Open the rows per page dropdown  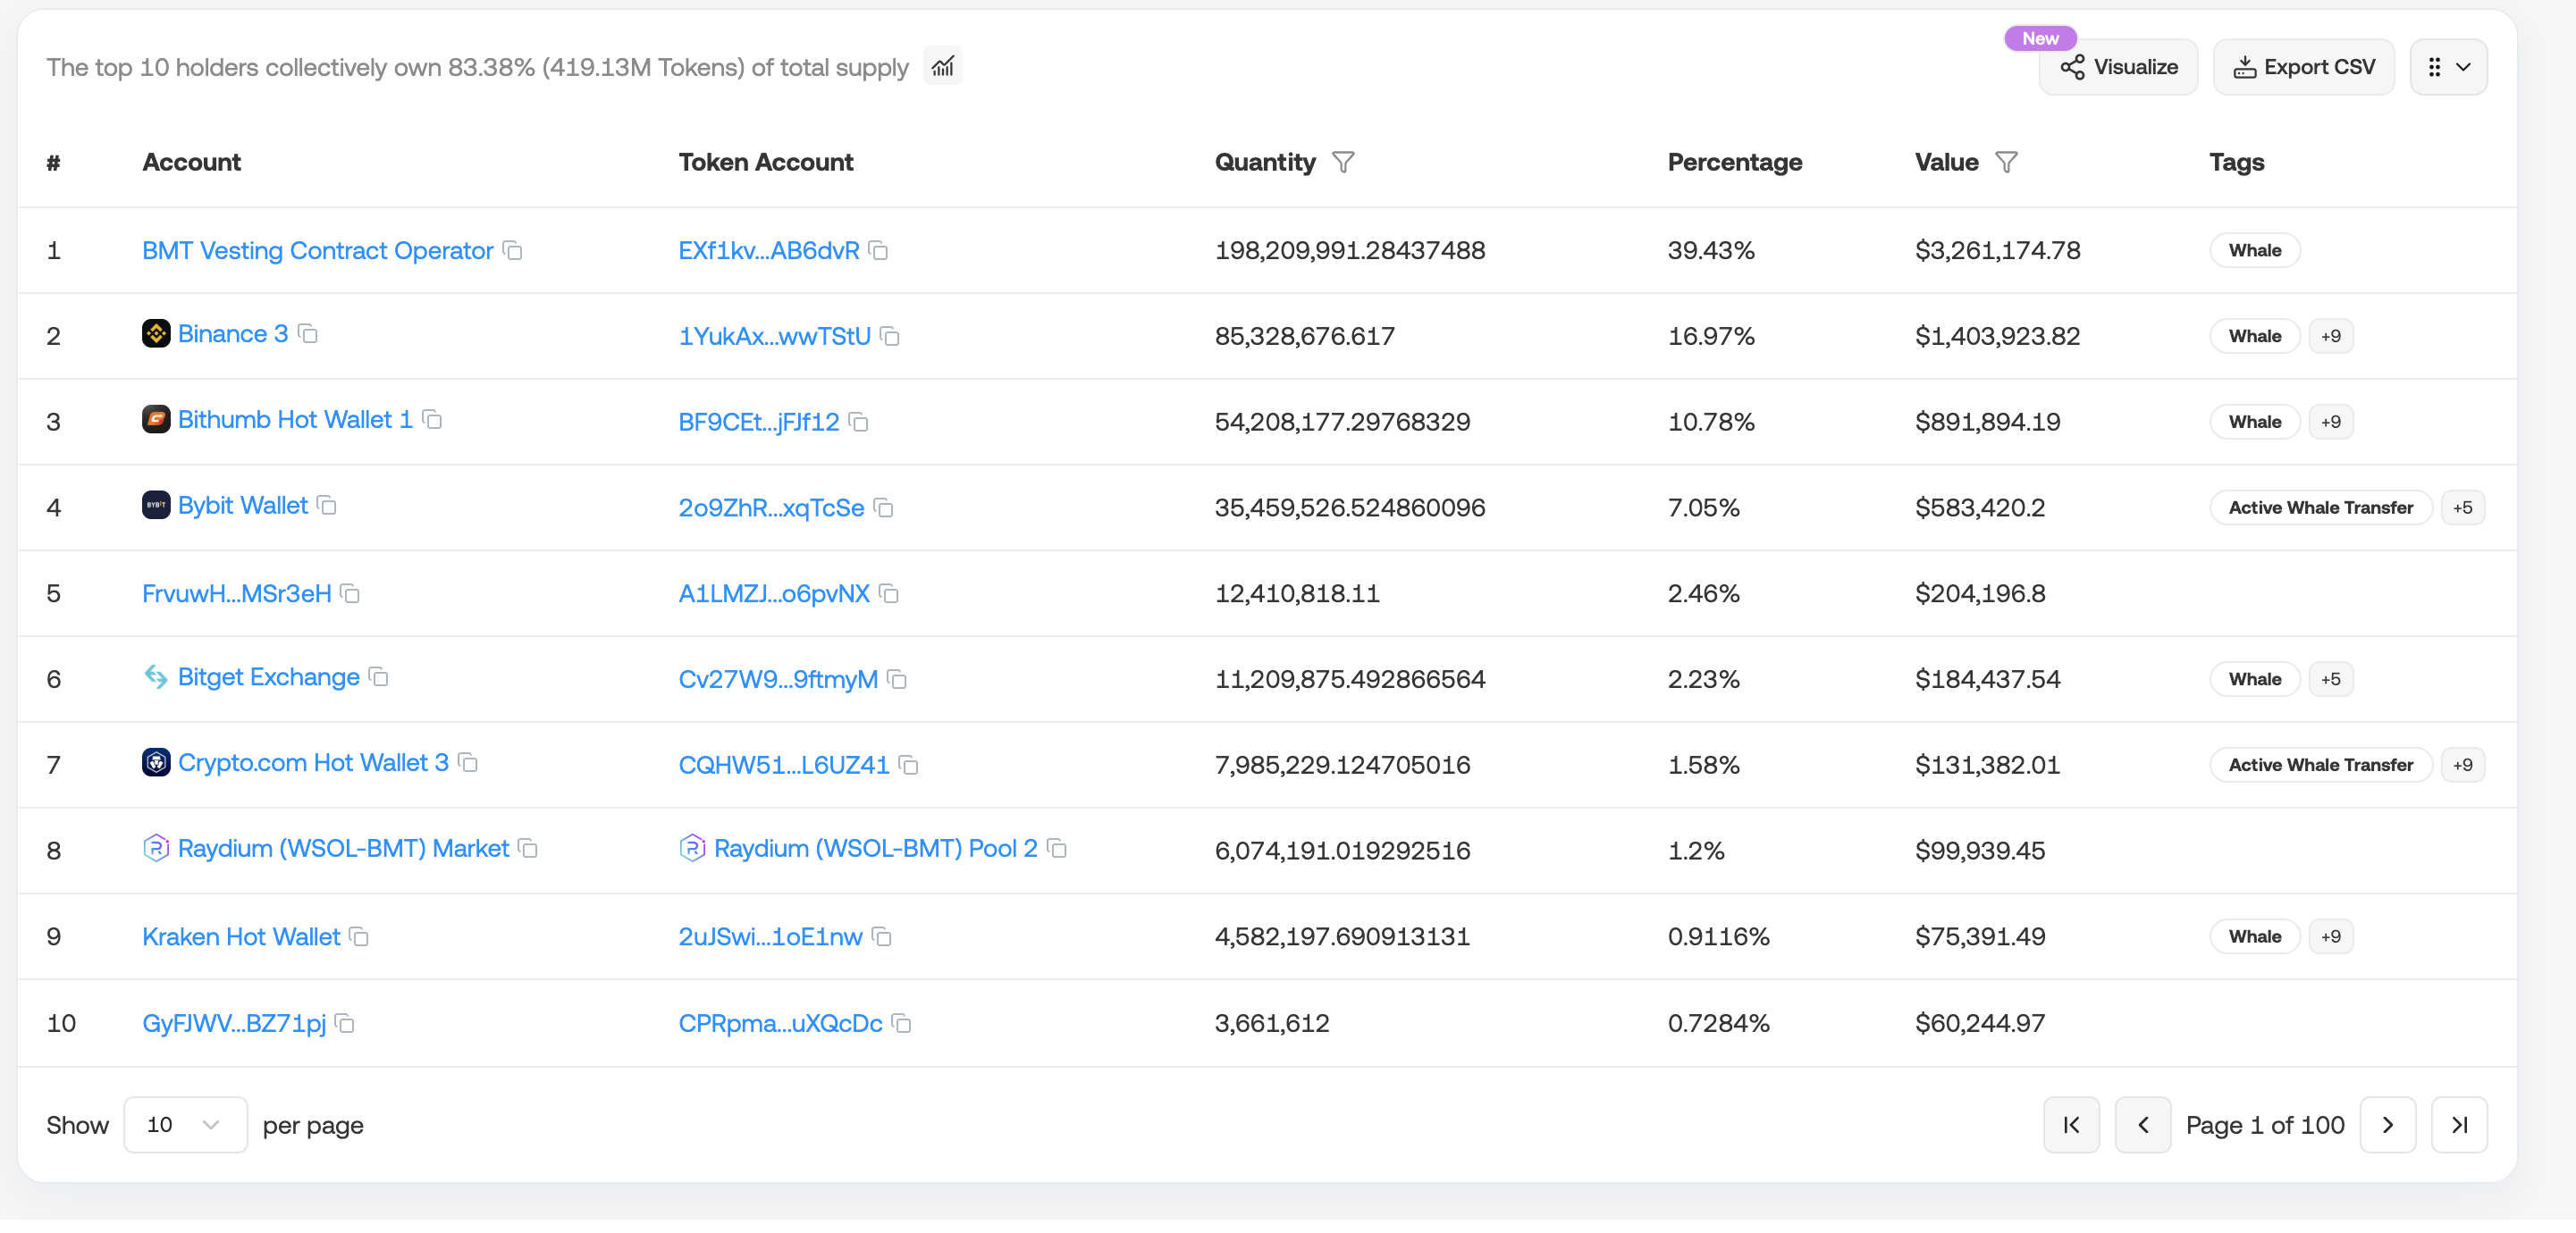185,1125
